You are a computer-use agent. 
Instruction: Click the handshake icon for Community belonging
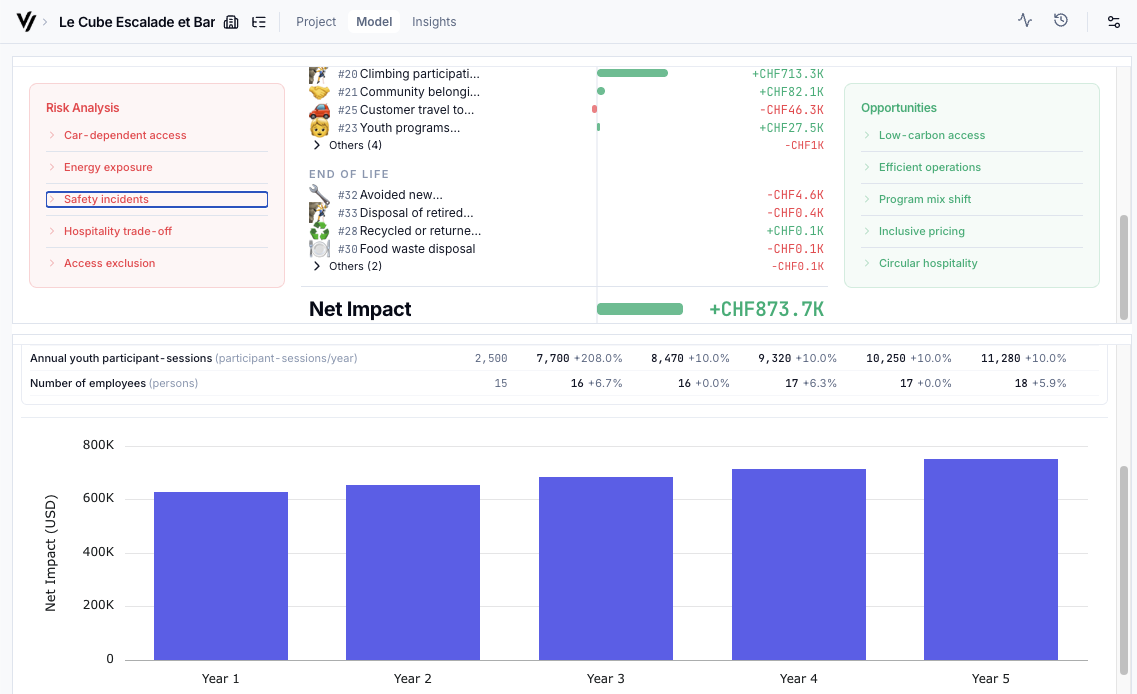pyautogui.click(x=319, y=92)
